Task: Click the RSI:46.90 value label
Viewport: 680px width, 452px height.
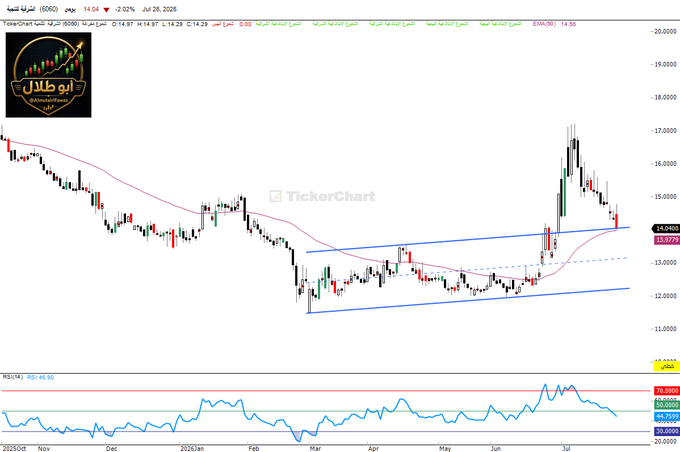Action: pos(40,377)
